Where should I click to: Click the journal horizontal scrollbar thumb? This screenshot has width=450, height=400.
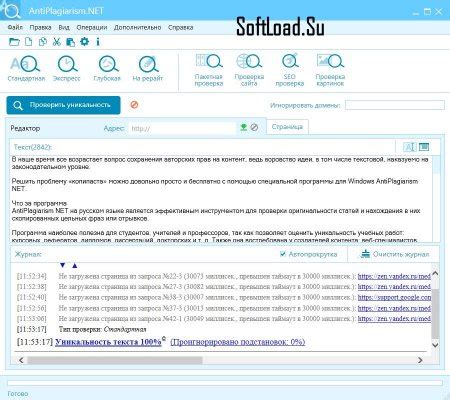click(x=115, y=360)
